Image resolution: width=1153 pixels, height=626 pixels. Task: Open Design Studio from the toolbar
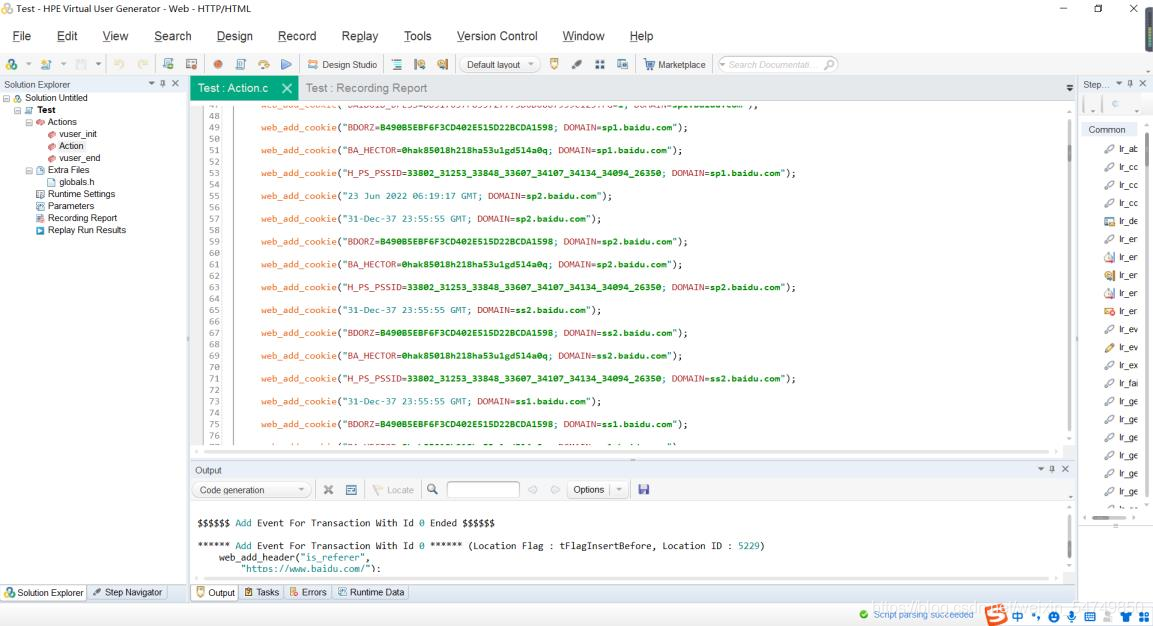pyautogui.click(x=342, y=64)
